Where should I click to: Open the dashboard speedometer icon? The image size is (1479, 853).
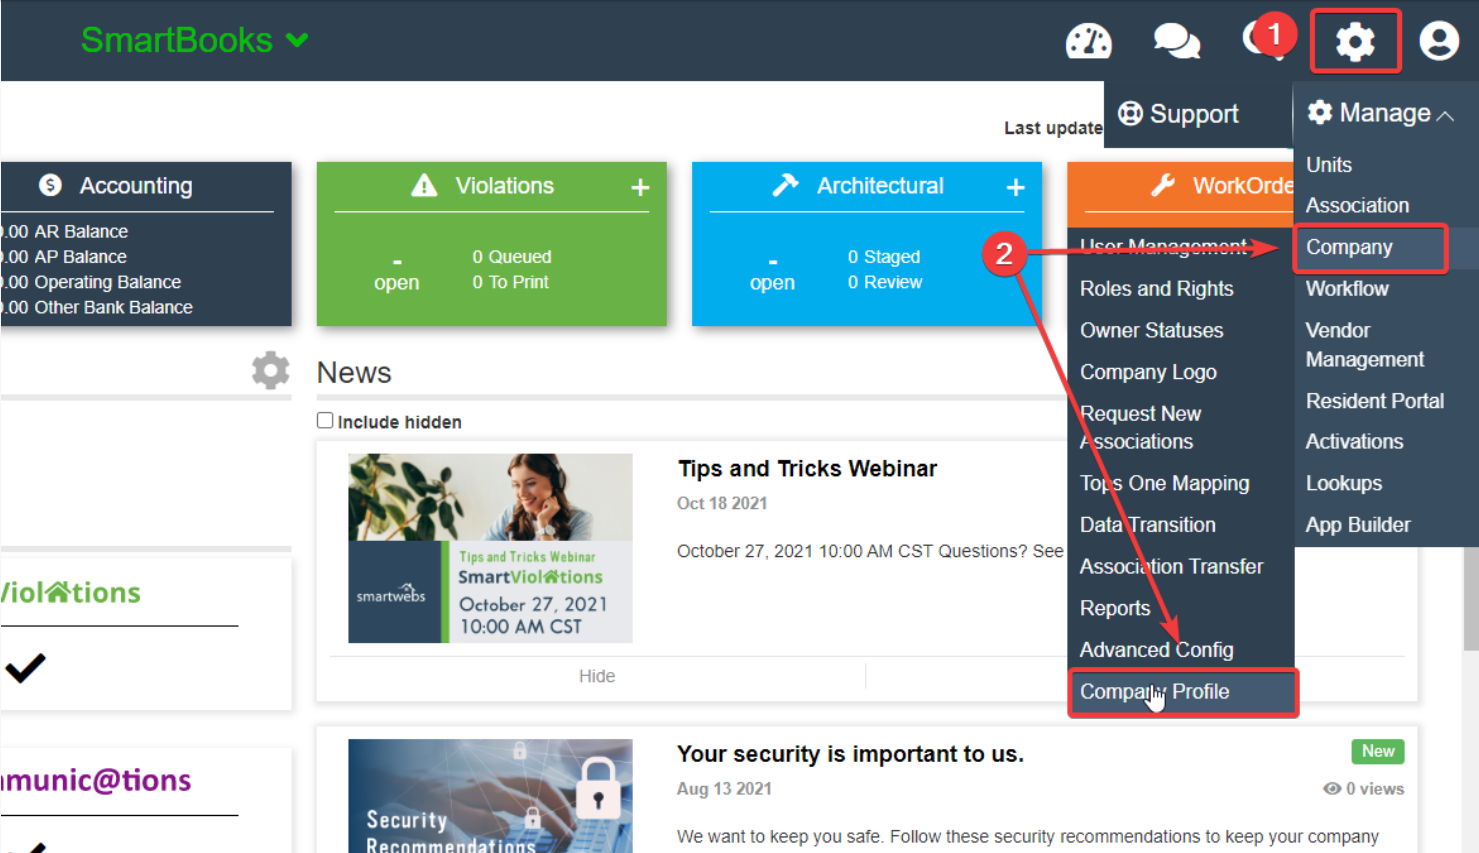(x=1088, y=41)
